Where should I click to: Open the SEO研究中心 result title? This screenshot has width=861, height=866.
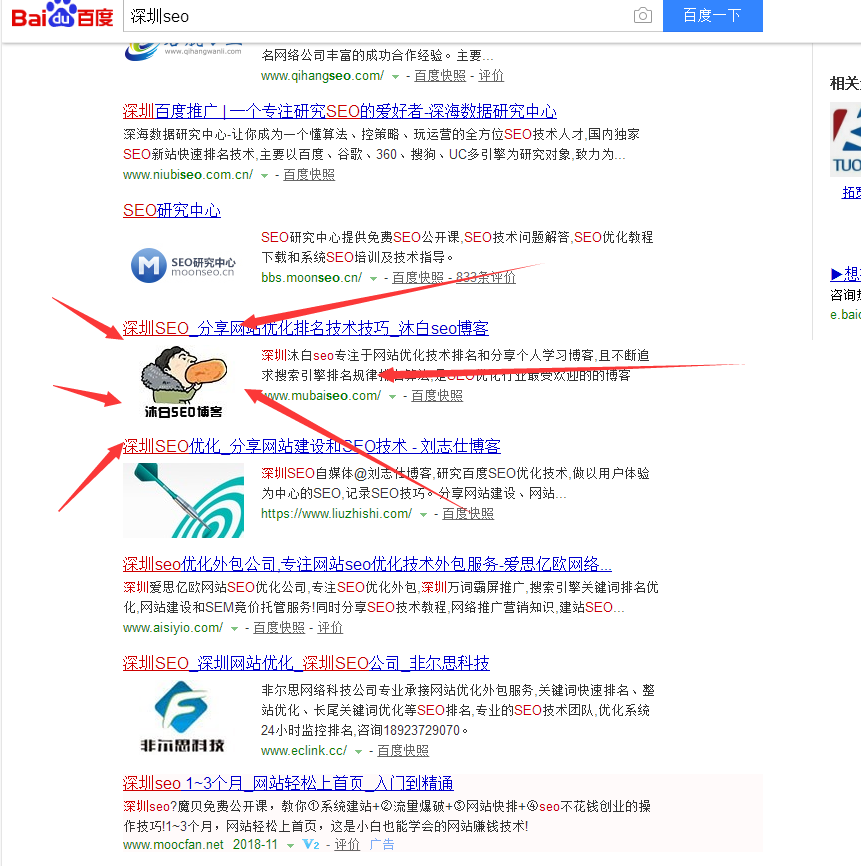click(x=172, y=210)
